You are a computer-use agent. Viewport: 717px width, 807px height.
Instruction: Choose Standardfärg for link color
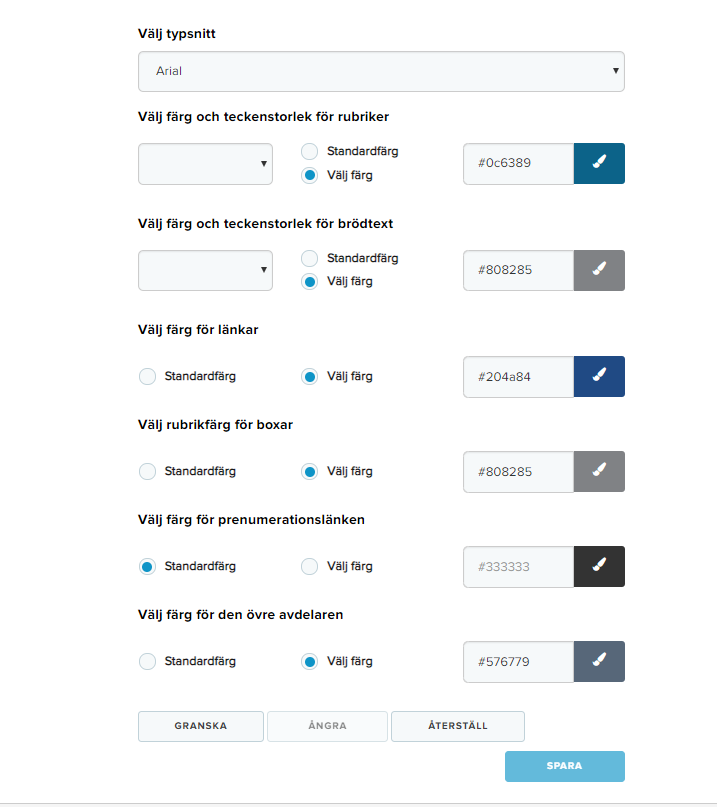tap(147, 376)
